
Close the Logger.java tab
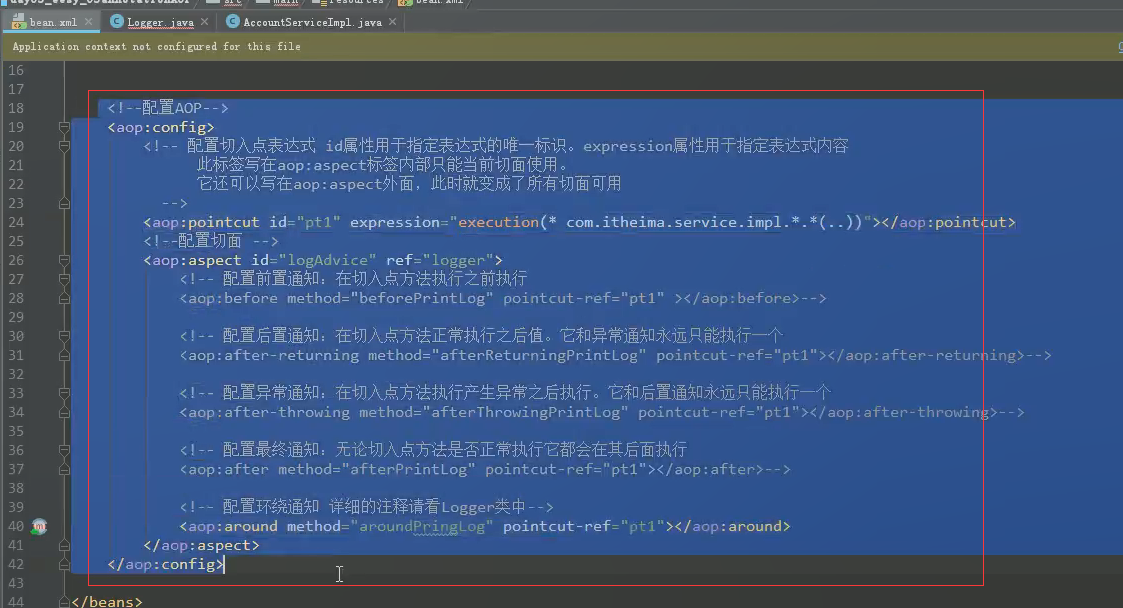click(x=204, y=21)
